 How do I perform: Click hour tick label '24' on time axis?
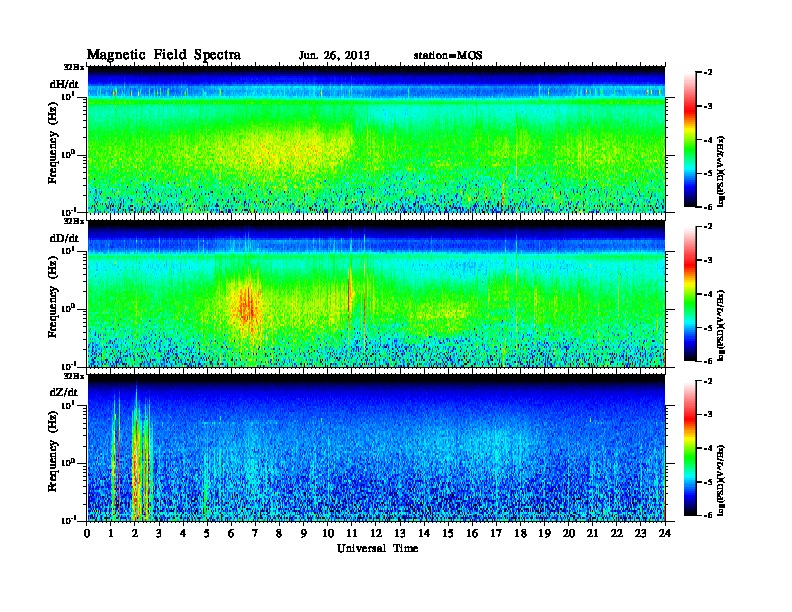tap(665, 534)
